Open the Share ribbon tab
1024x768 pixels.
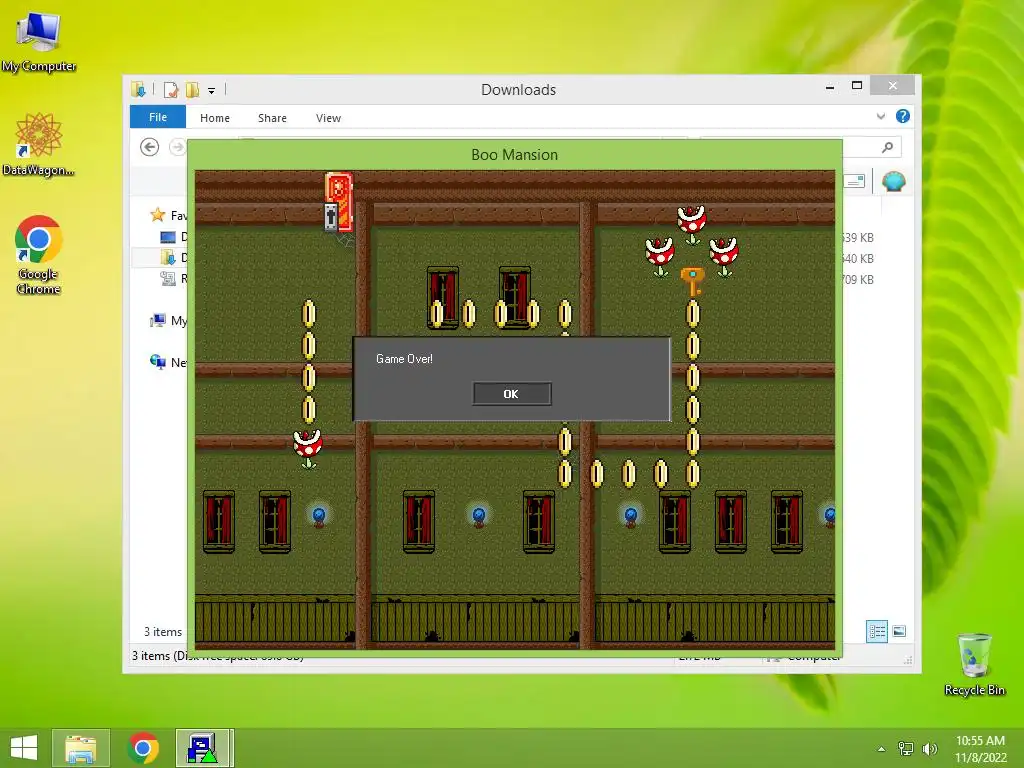pos(272,118)
